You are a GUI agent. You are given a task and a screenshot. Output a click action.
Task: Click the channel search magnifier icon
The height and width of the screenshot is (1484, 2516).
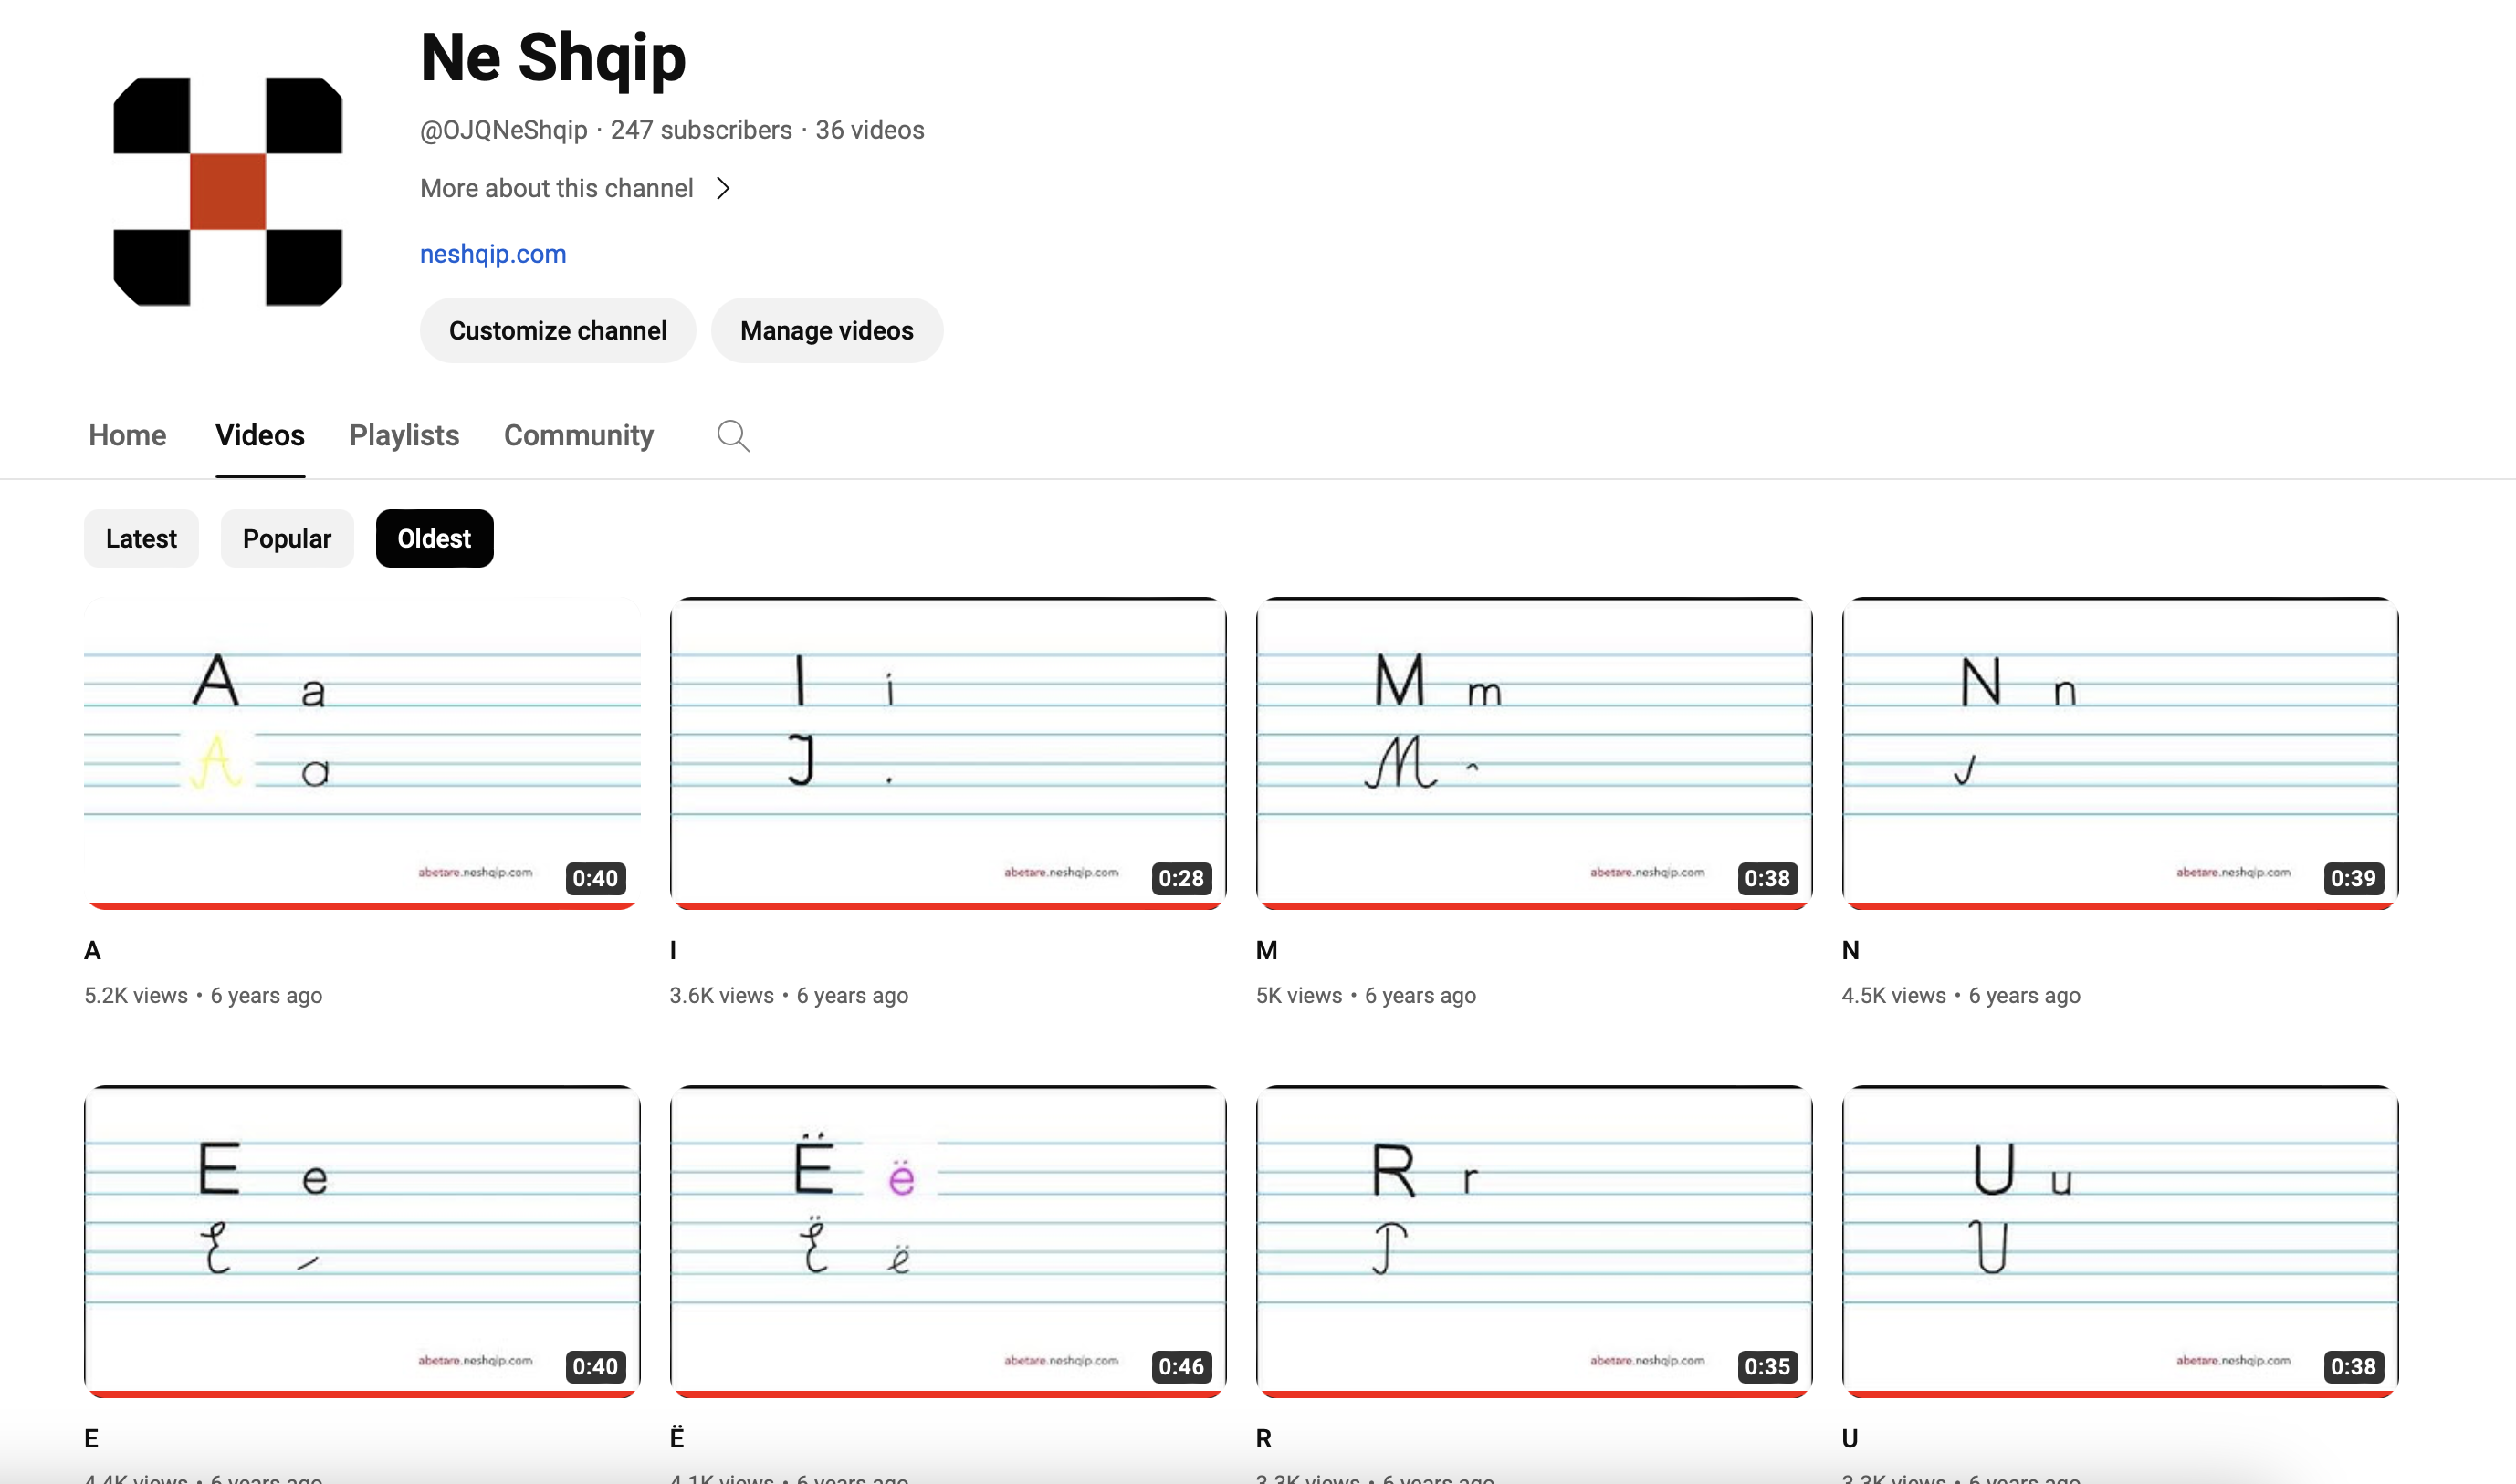point(733,436)
